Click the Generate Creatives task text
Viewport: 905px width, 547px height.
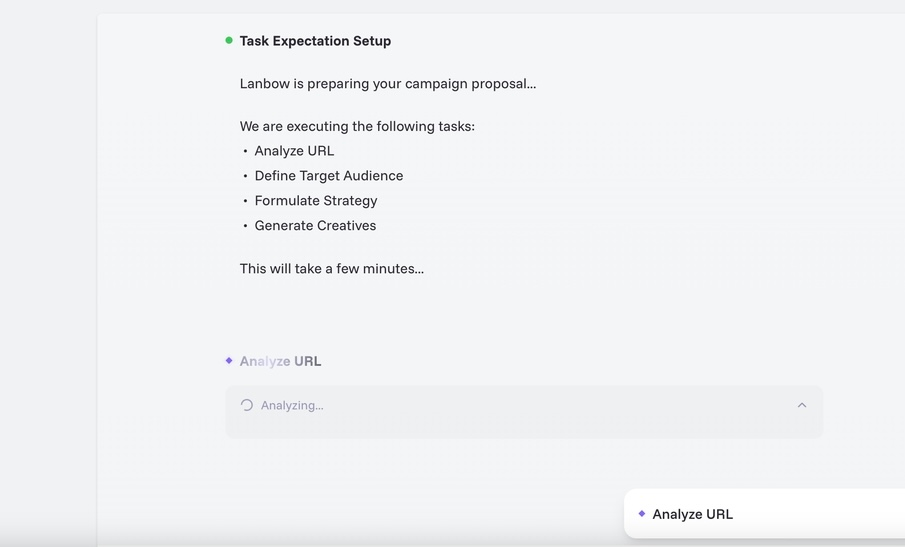coord(315,226)
